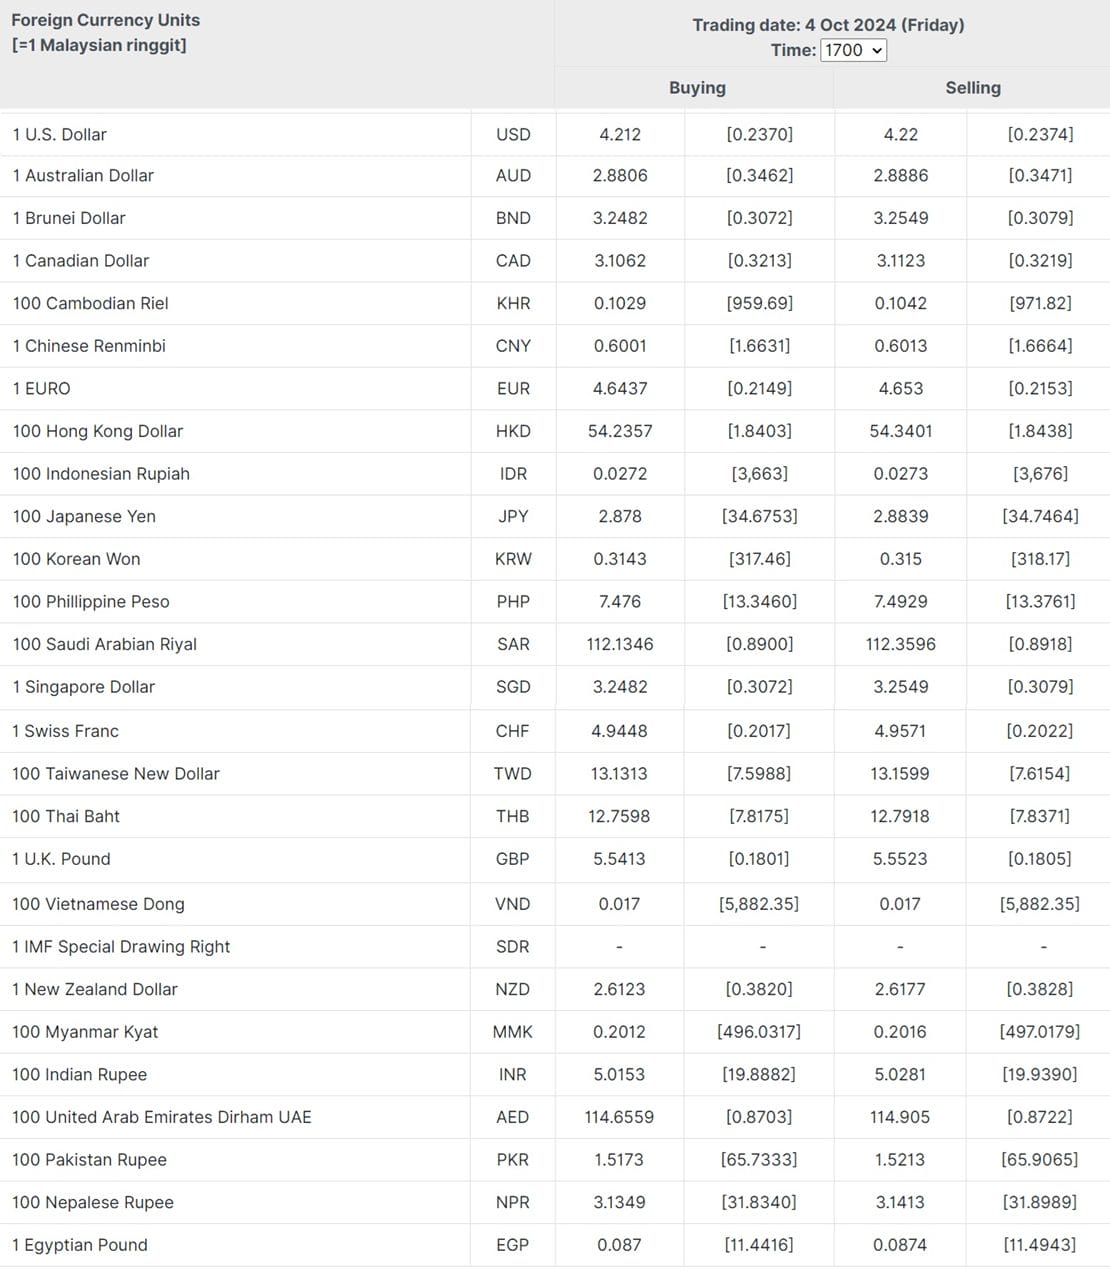The height and width of the screenshot is (1270, 1110).
Task: Select the 1 Egyptian Pound row label
Action: point(80,1245)
